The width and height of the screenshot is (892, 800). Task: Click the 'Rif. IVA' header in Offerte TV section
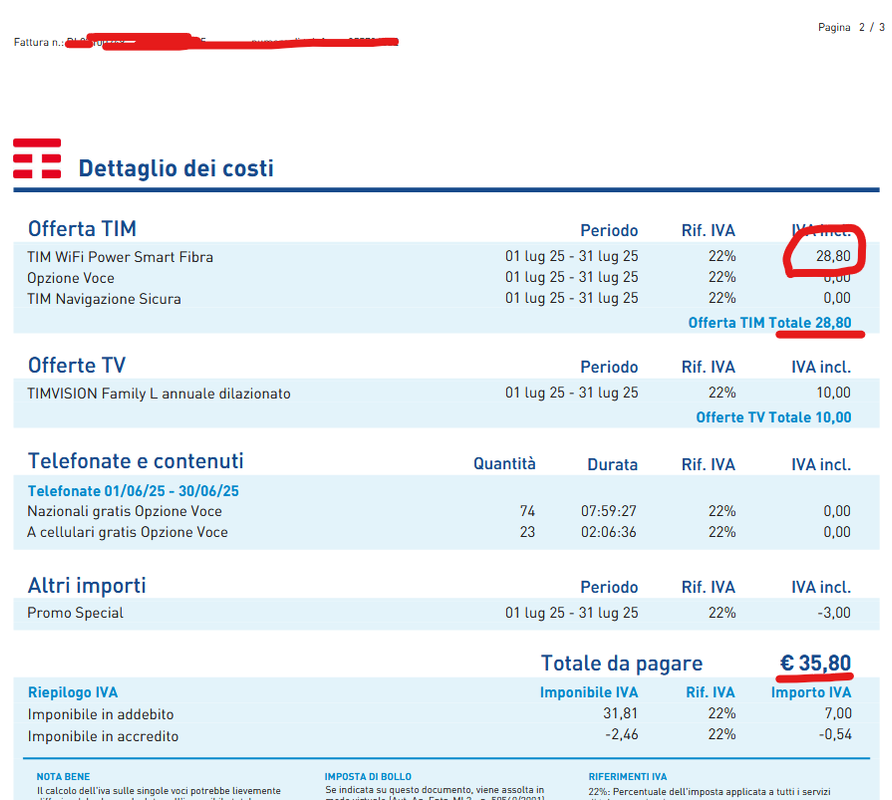[x=708, y=367]
